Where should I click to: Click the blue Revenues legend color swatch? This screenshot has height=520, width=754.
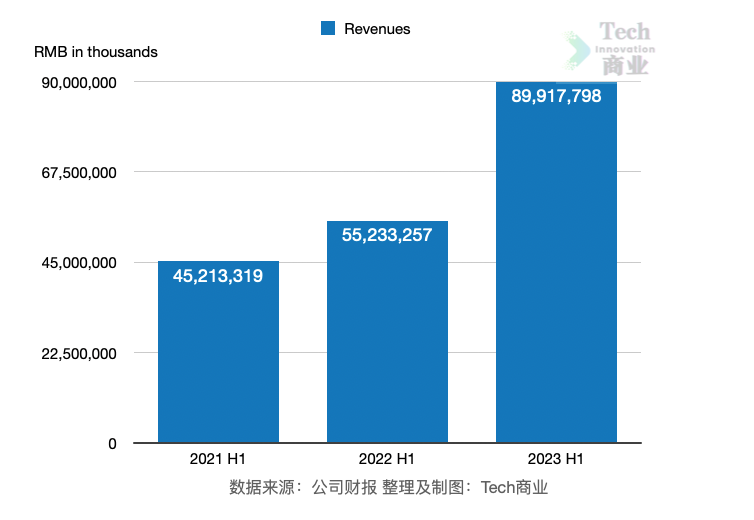[x=328, y=29]
